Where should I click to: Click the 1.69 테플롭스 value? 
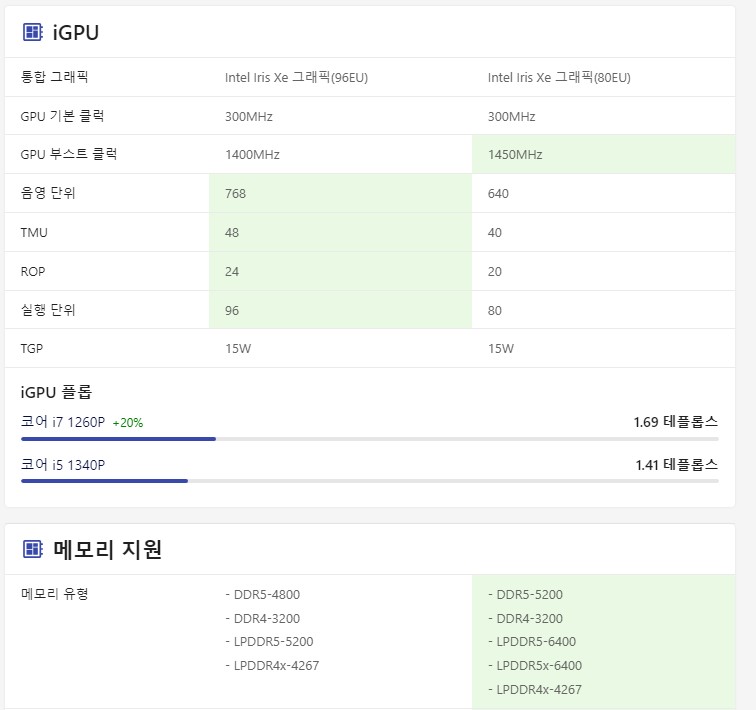click(x=676, y=422)
